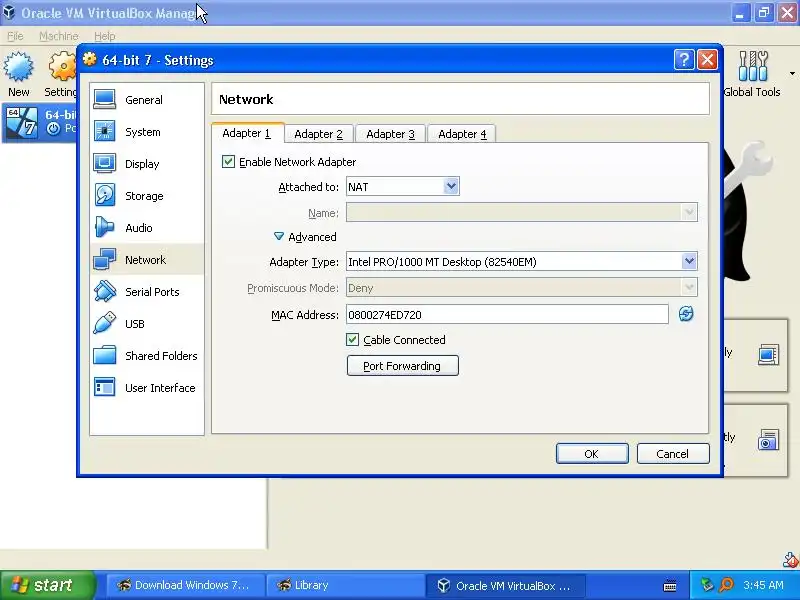
Task: Switch to the Adapter 1 tab
Action: point(247,133)
